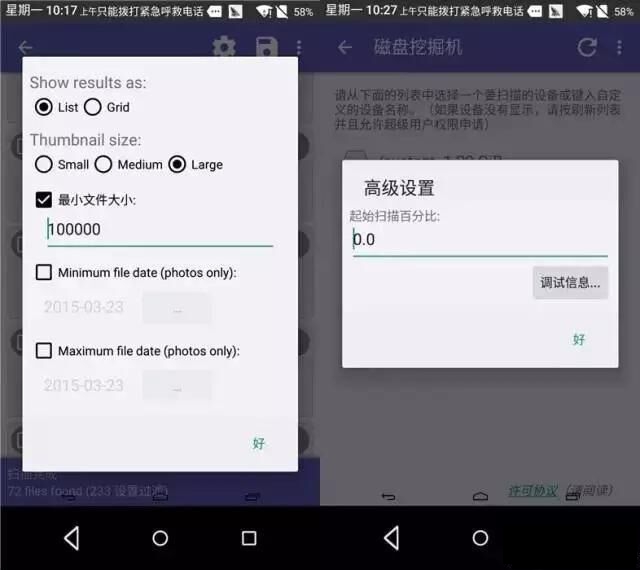Tap message notification icon on right status bar

pos(535,11)
